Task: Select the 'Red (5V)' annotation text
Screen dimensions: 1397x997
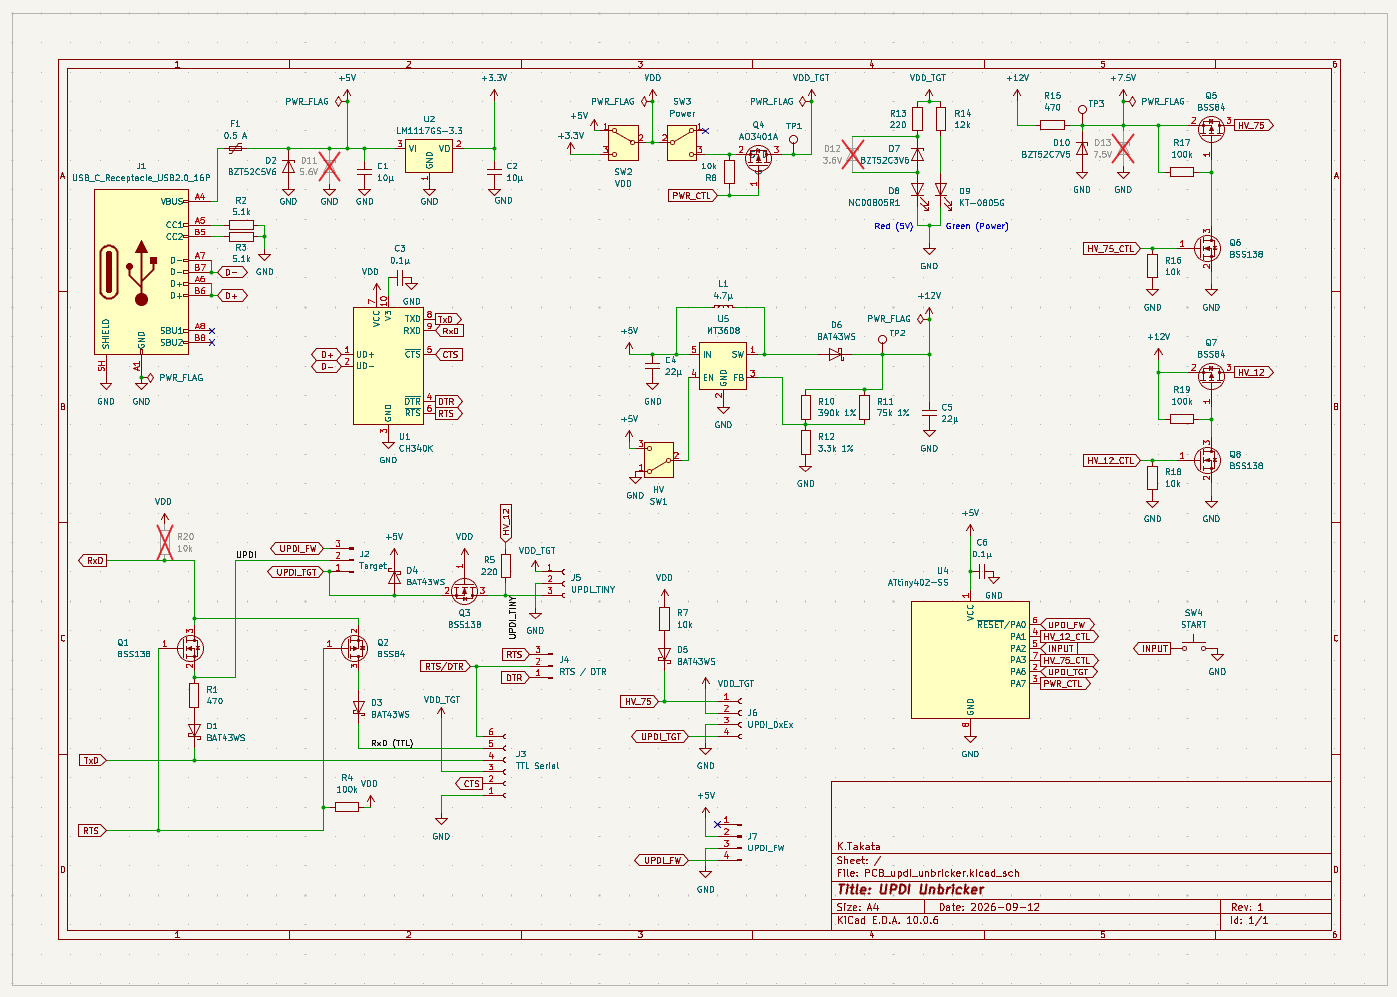Action: (x=894, y=226)
